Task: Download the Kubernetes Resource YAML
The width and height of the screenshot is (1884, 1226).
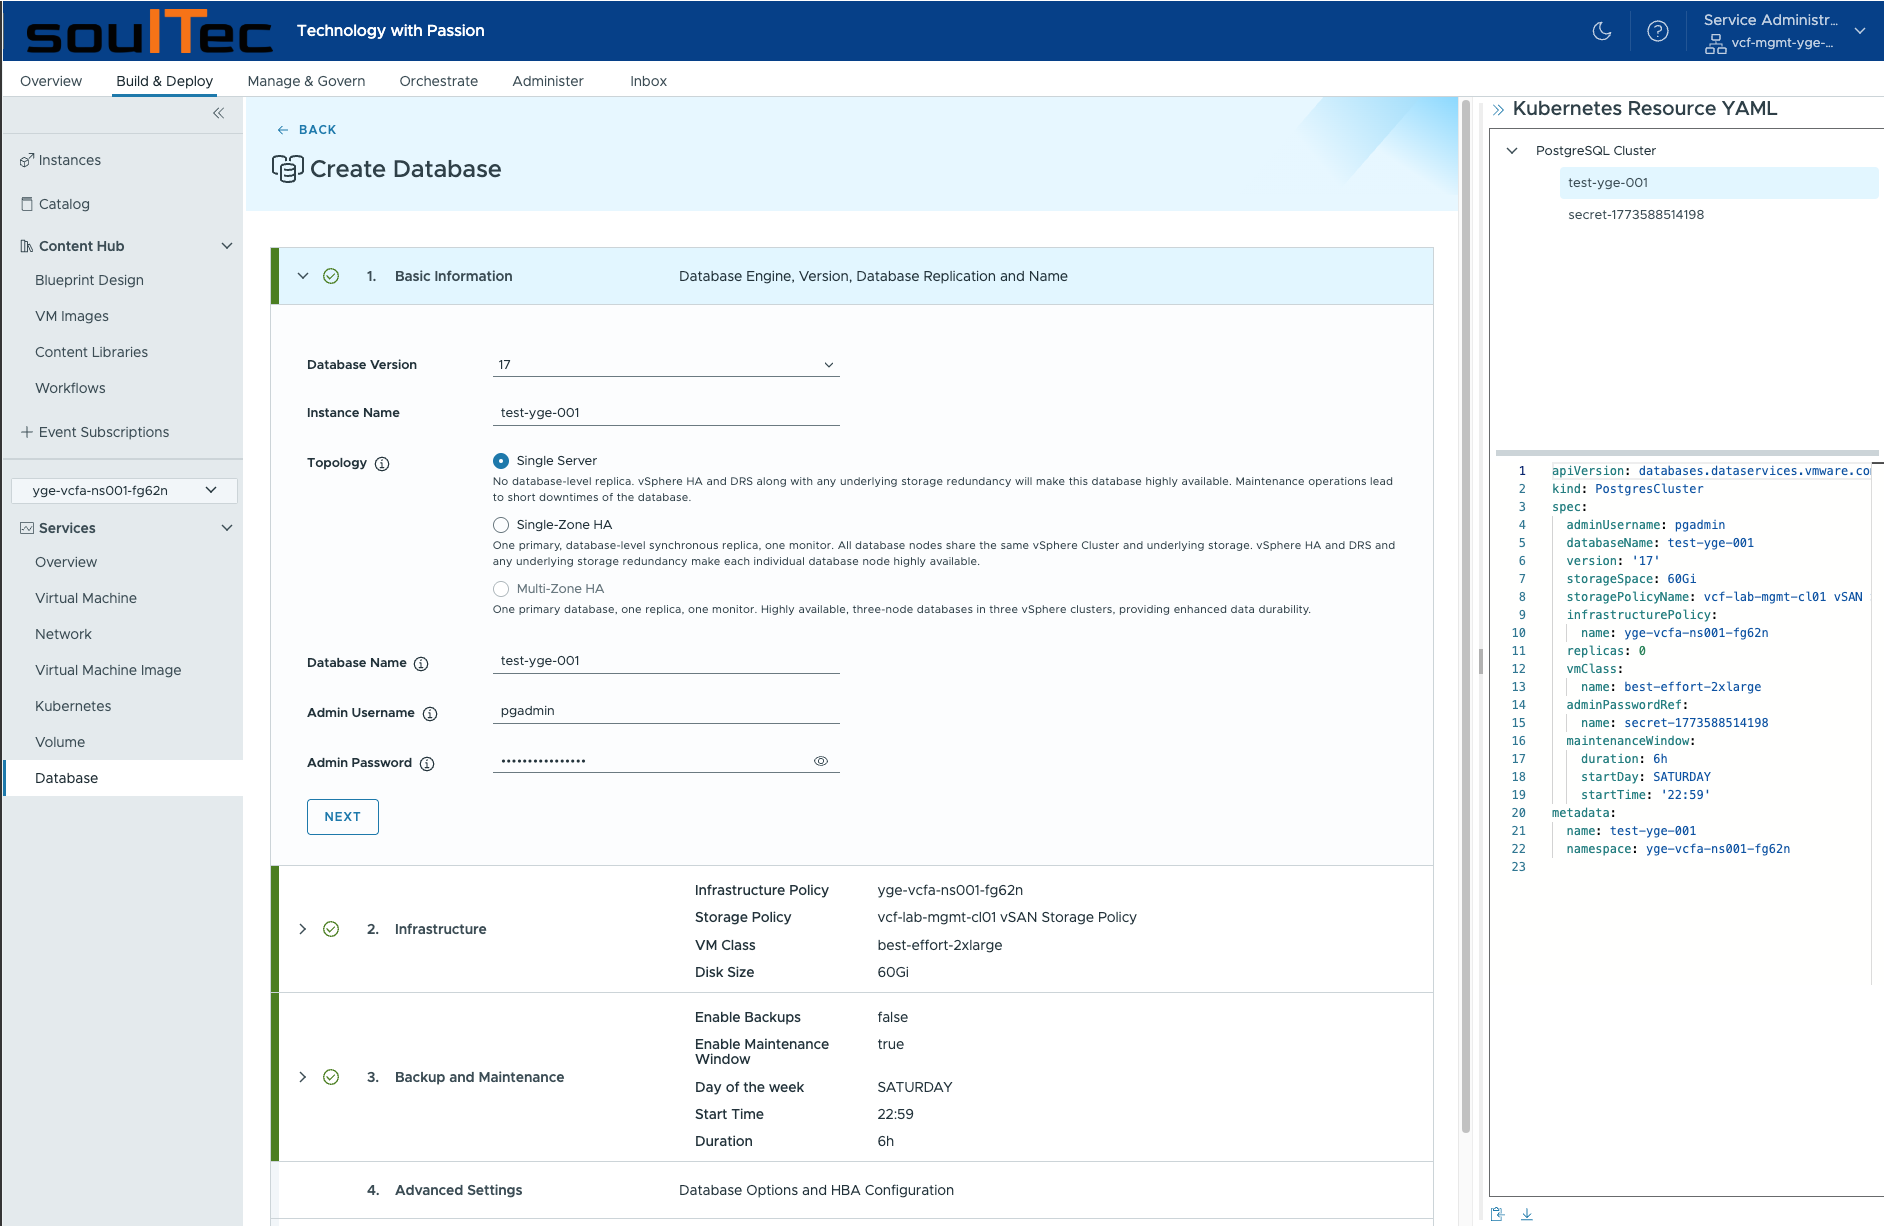Action: coord(1527,1213)
